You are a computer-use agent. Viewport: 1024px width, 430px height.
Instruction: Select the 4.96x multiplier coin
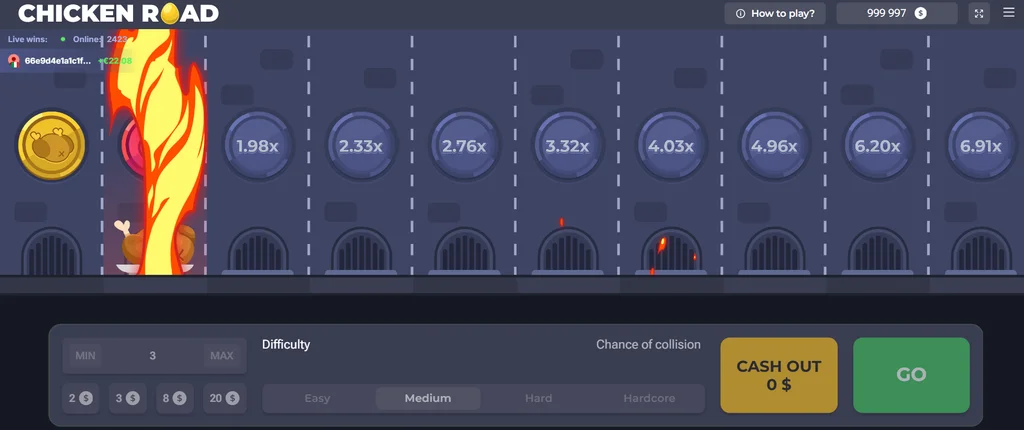(774, 146)
